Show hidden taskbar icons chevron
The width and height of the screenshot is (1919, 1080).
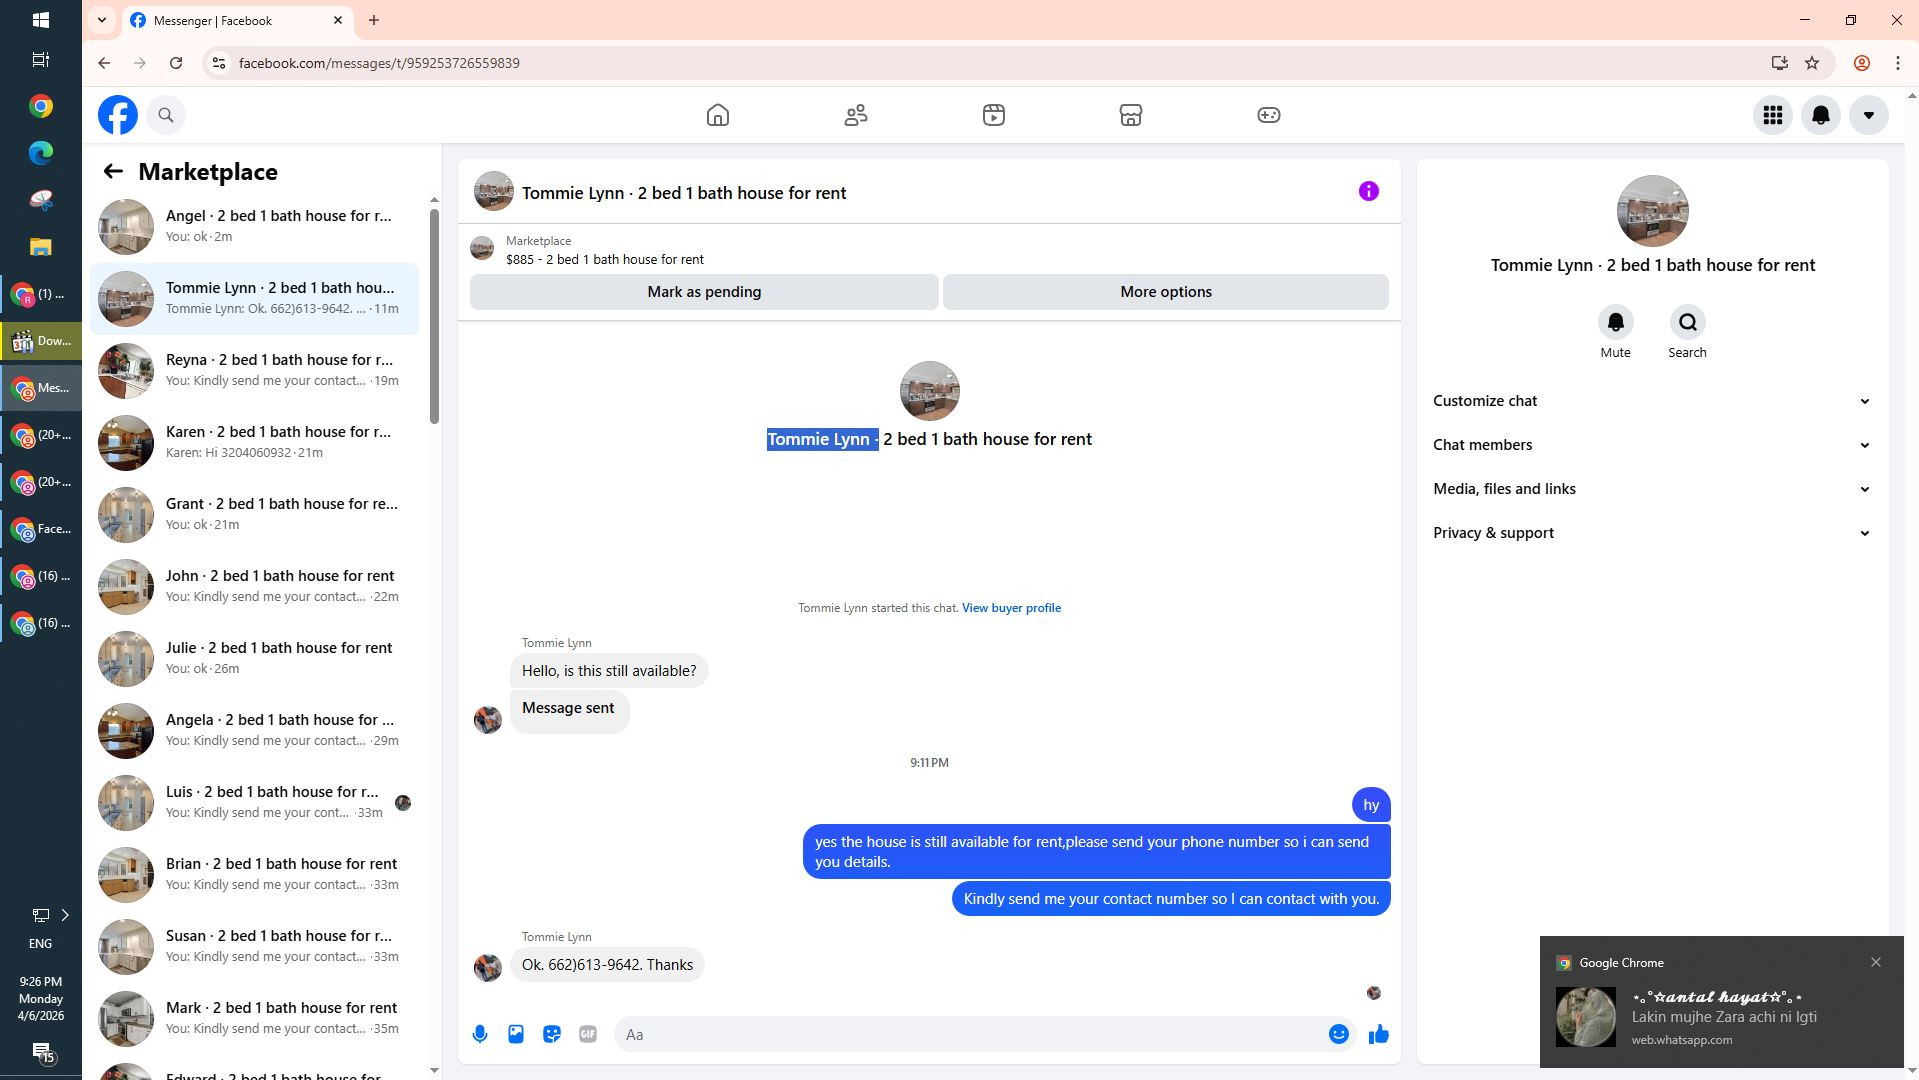pyautogui.click(x=66, y=915)
